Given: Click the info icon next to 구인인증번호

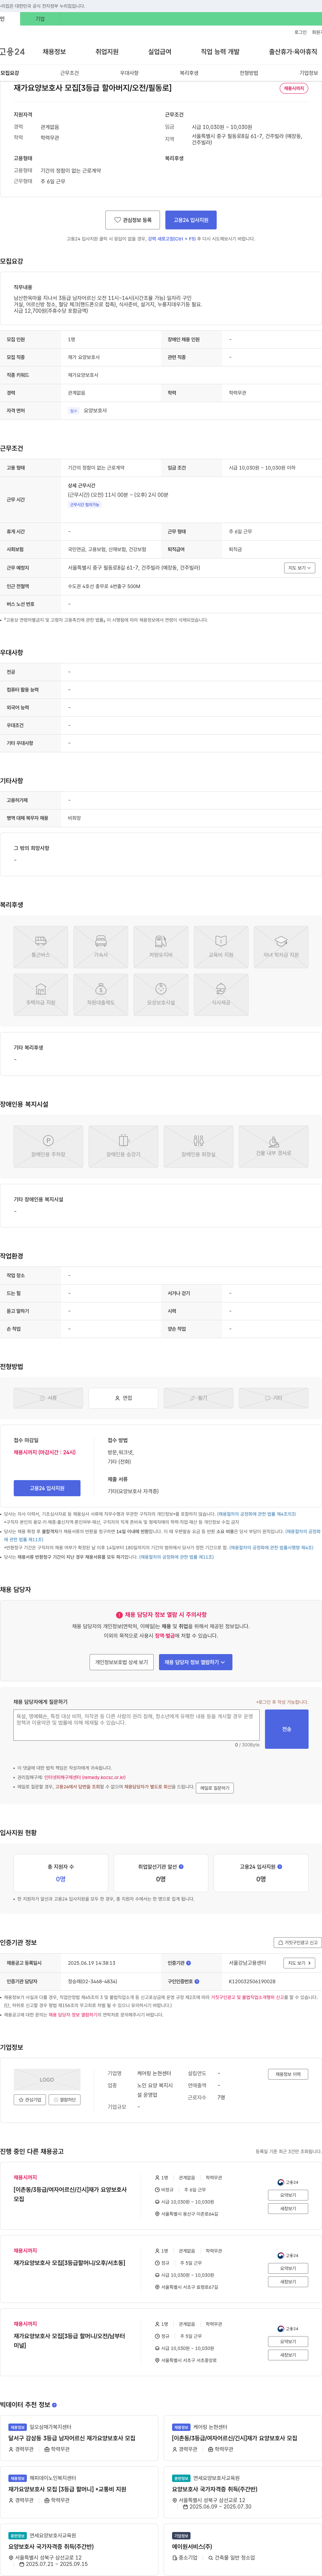Looking at the screenshot, I should 197,1981.
